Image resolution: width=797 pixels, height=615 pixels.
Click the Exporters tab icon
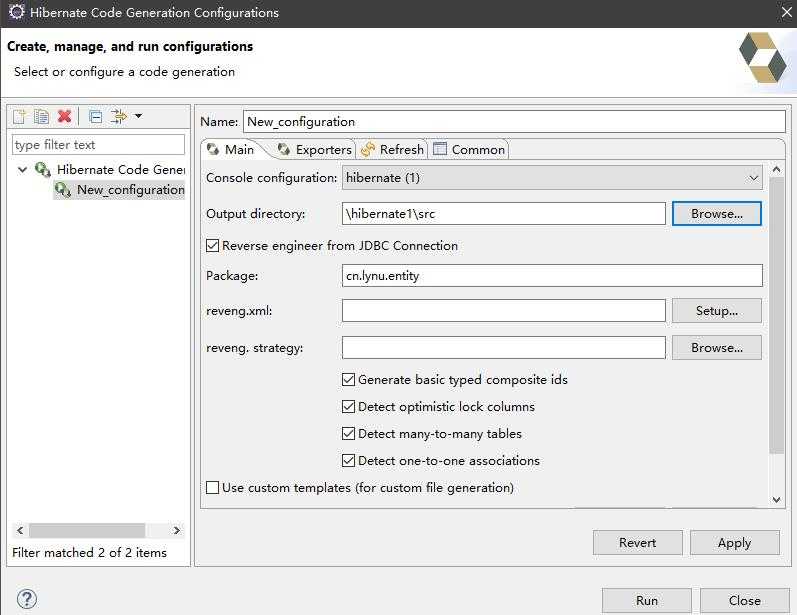(x=284, y=149)
